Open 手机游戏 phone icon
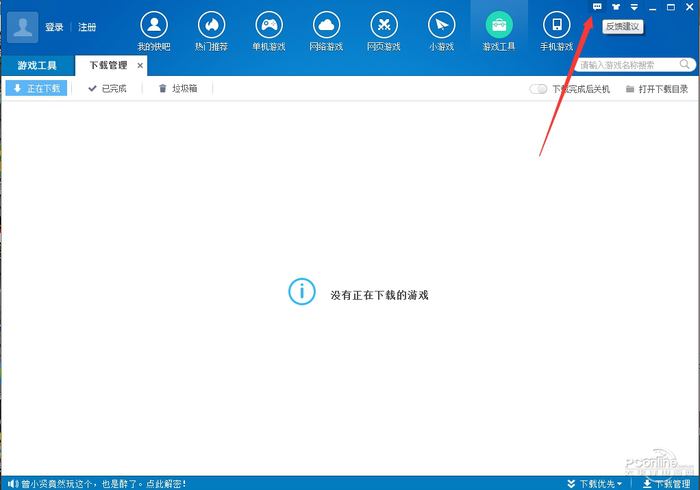The height and width of the screenshot is (490, 700). pyautogui.click(x=557, y=25)
